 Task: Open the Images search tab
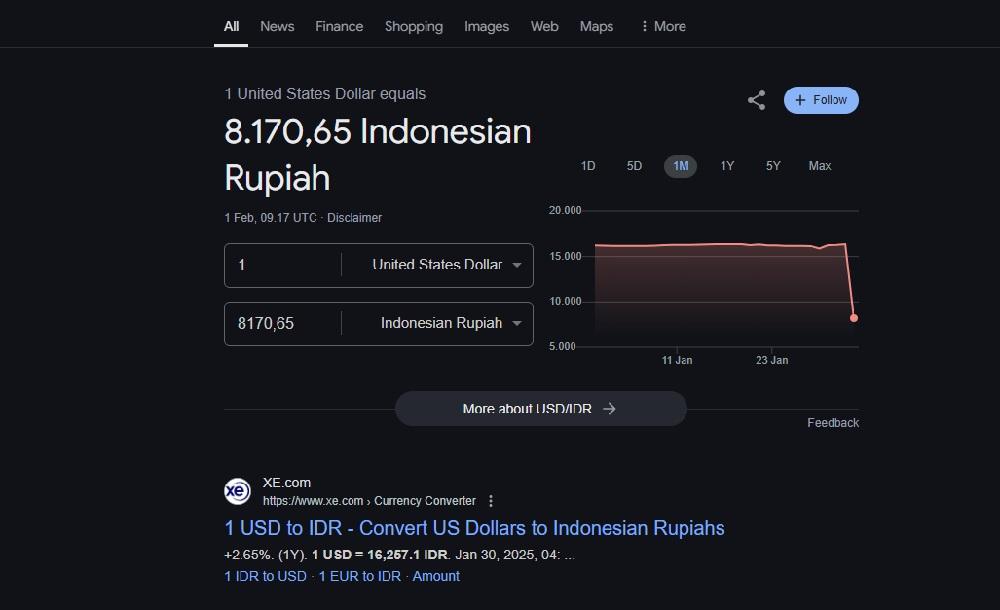[486, 26]
